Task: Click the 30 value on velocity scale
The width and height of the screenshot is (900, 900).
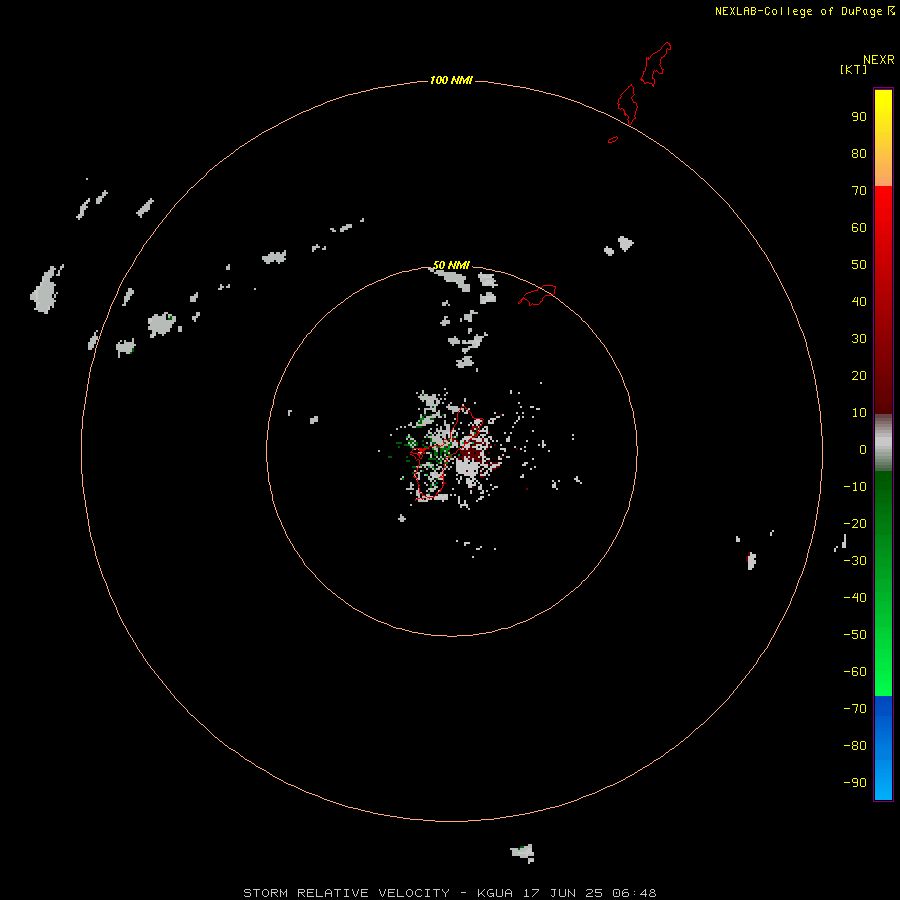Action: (x=859, y=339)
